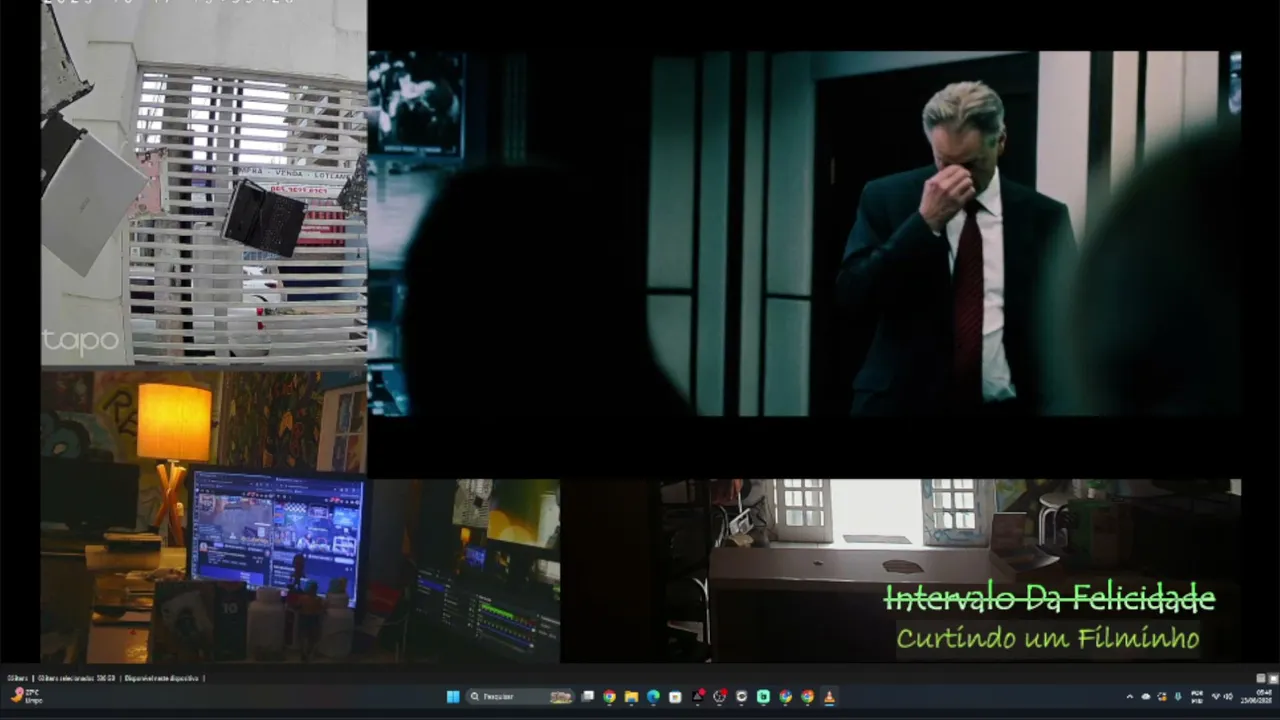The height and width of the screenshot is (720, 1280).
Task: Open the first Chrome icon beside Task View
Action: pos(610,697)
